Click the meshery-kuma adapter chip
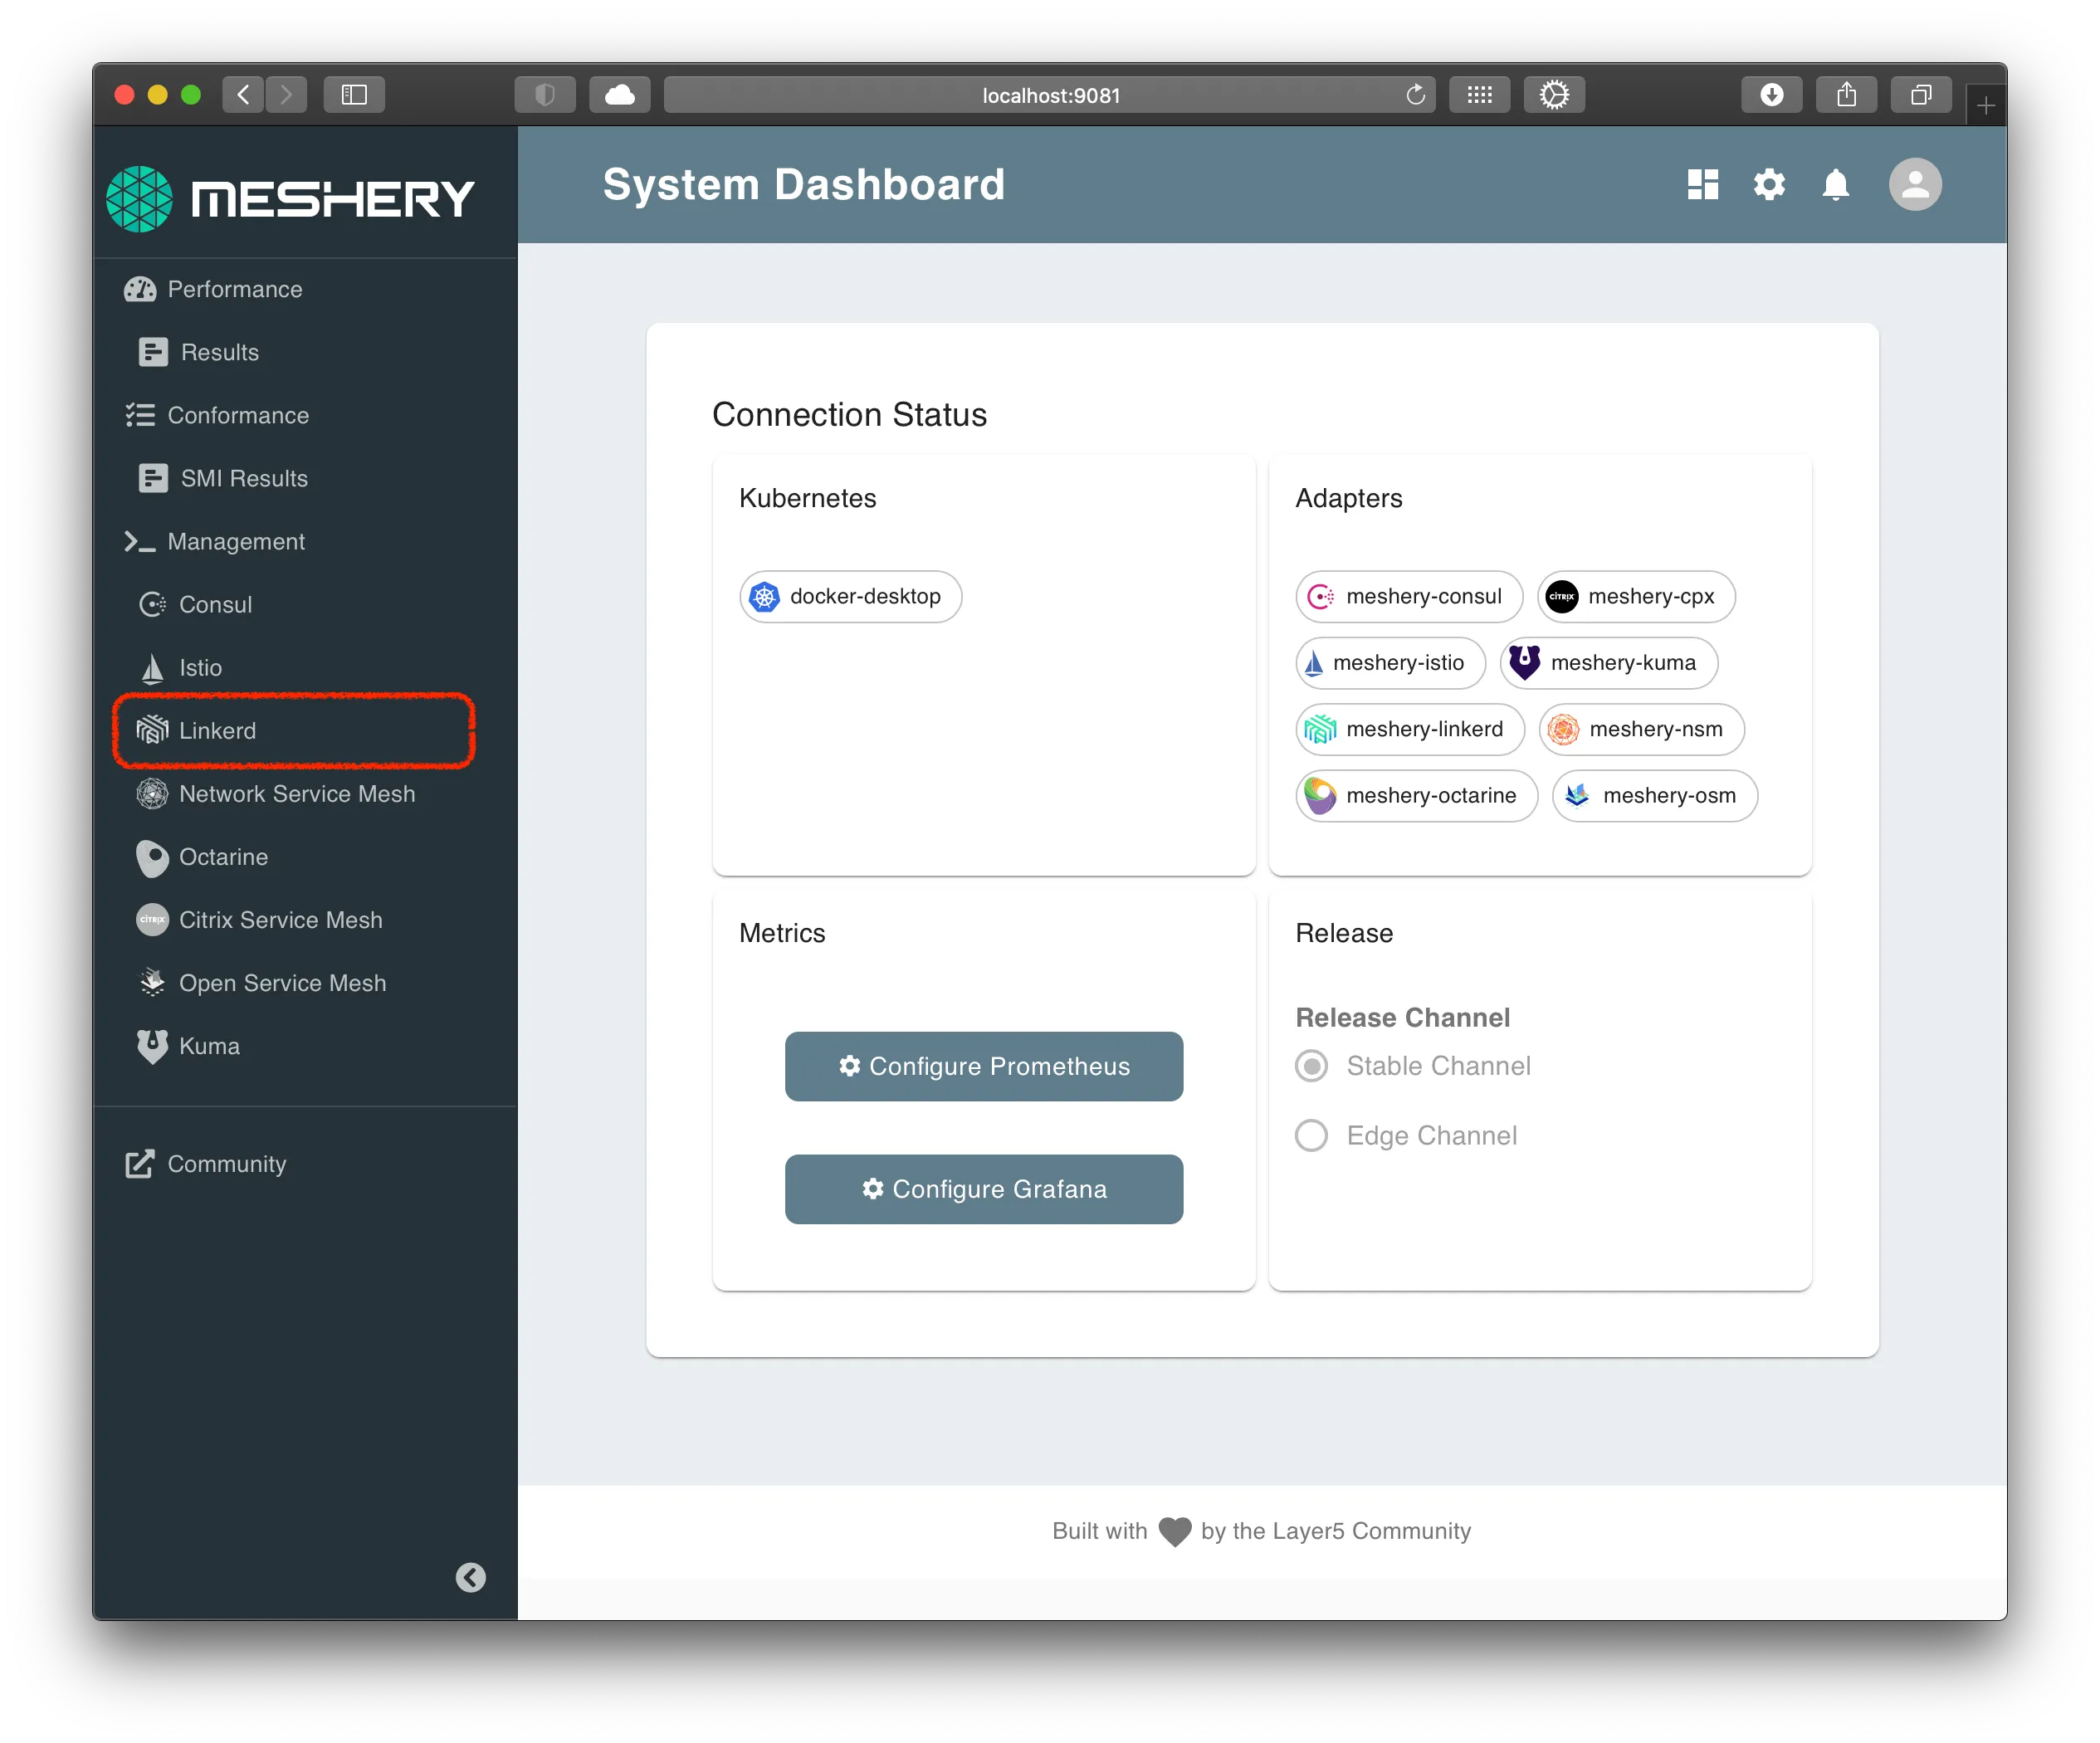The height and width of the screenshot is (1743, 2100). point(1608,663)
